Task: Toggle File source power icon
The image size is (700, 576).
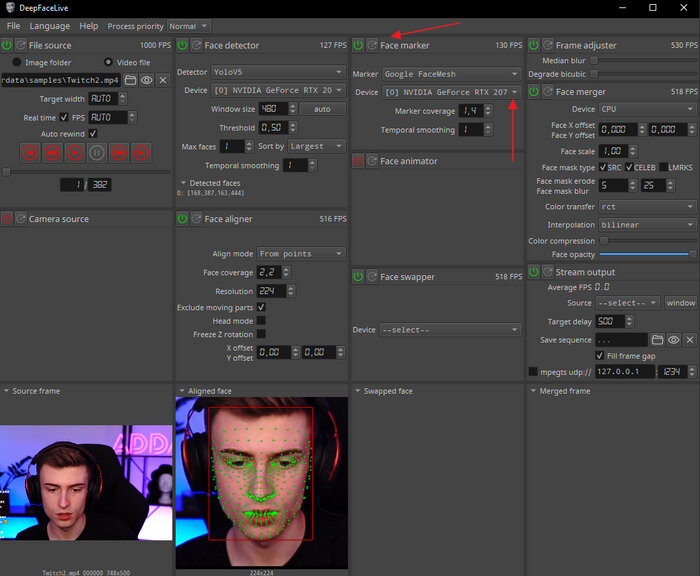Action: 7,45
